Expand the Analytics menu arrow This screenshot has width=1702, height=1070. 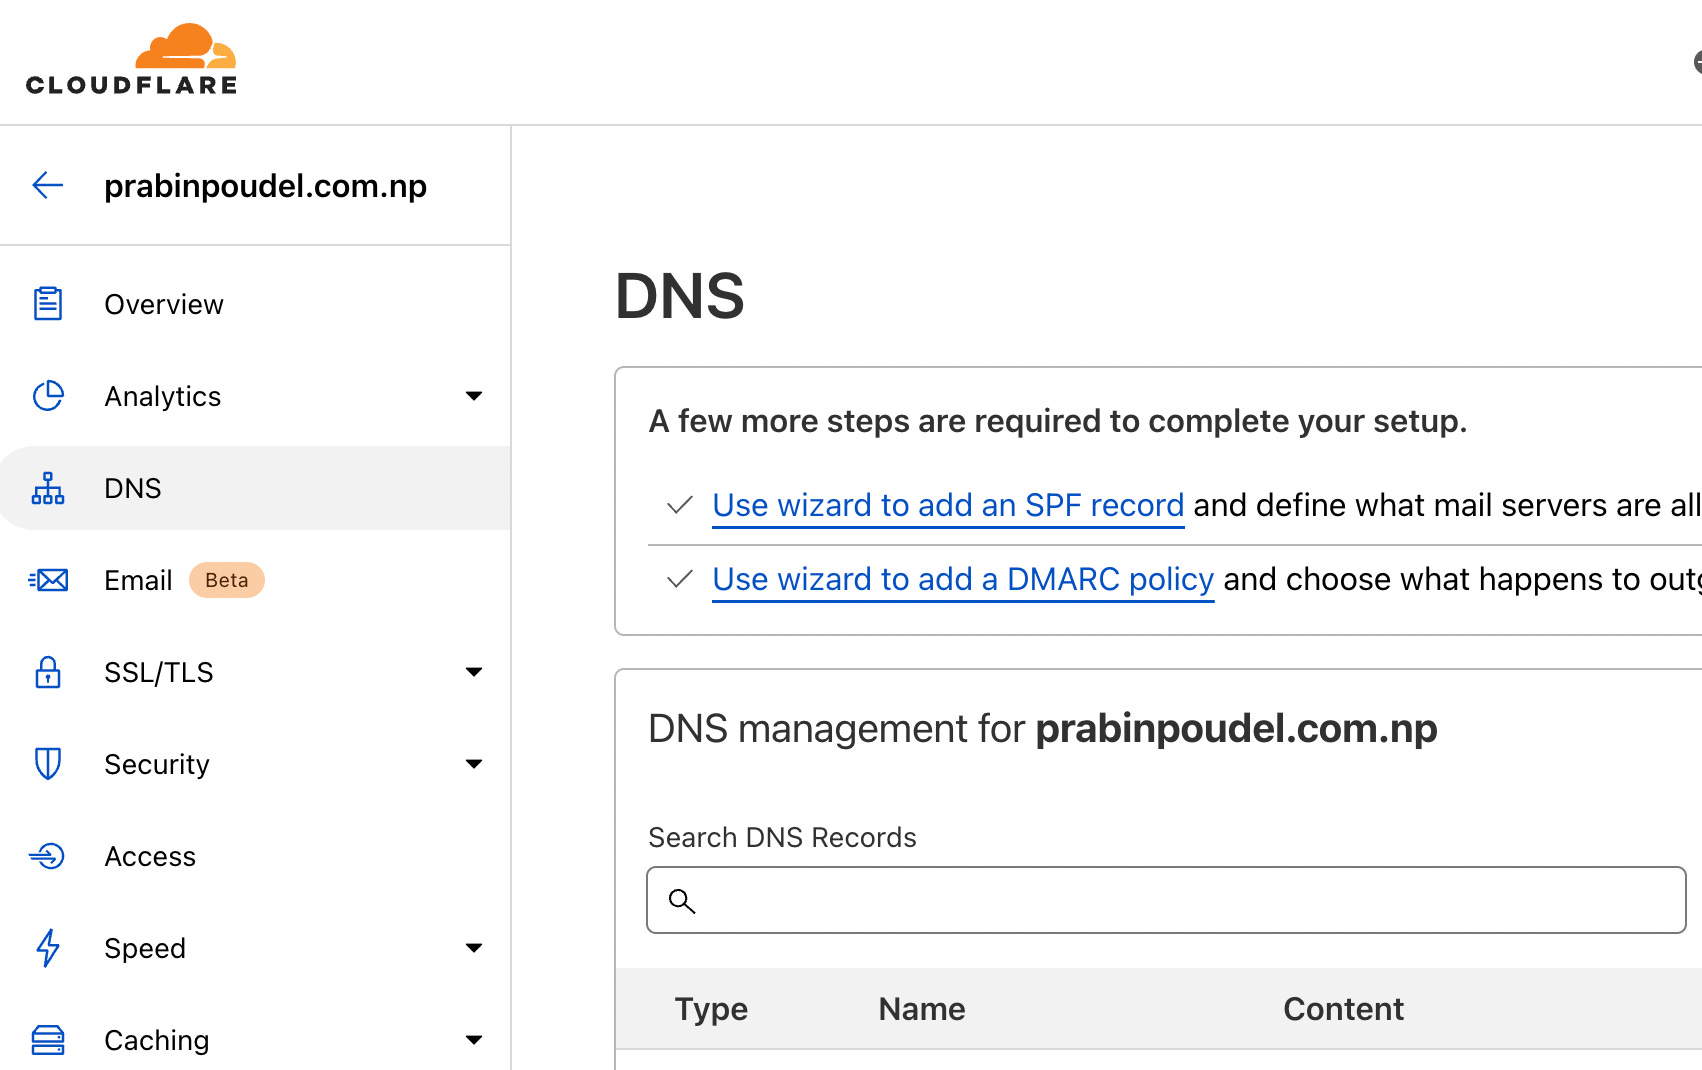[474, 396]
